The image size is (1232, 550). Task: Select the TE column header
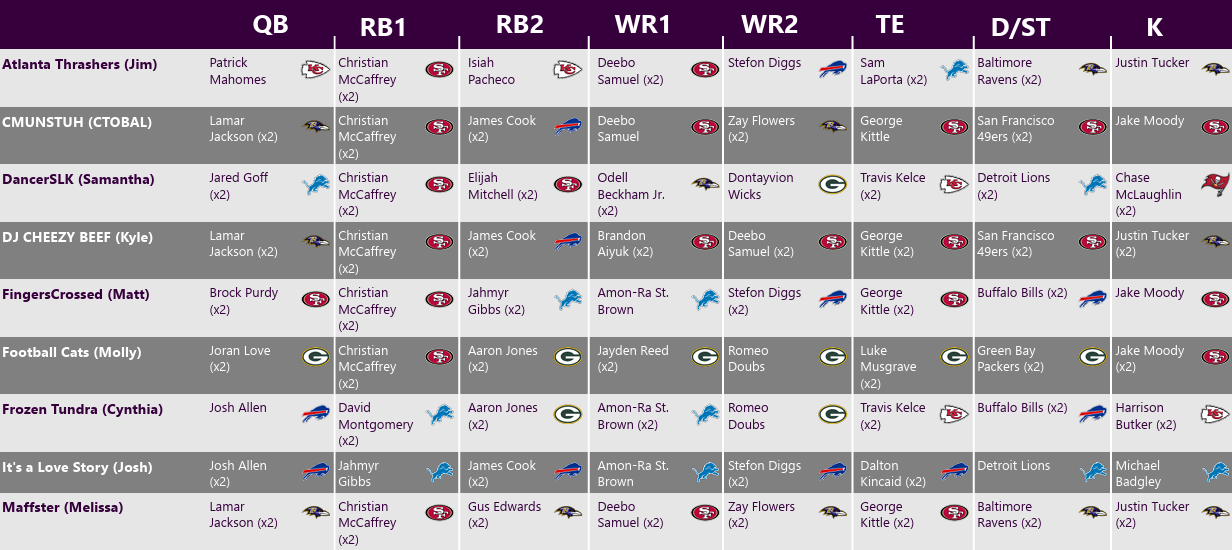tap(889, 25)
